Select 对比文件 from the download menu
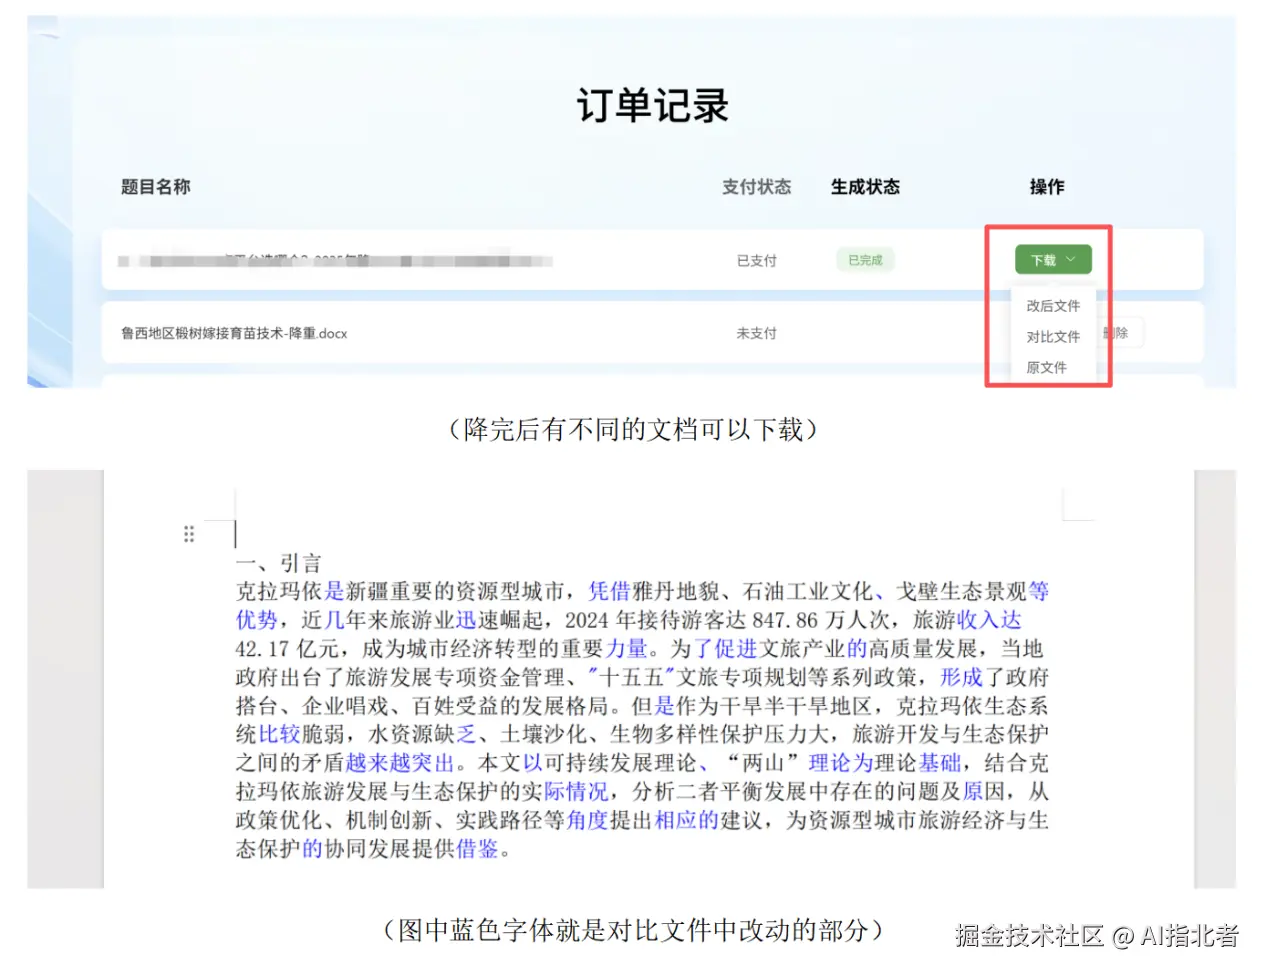The height and width of the screenshot is (976, 1266). click(1052, 336)
